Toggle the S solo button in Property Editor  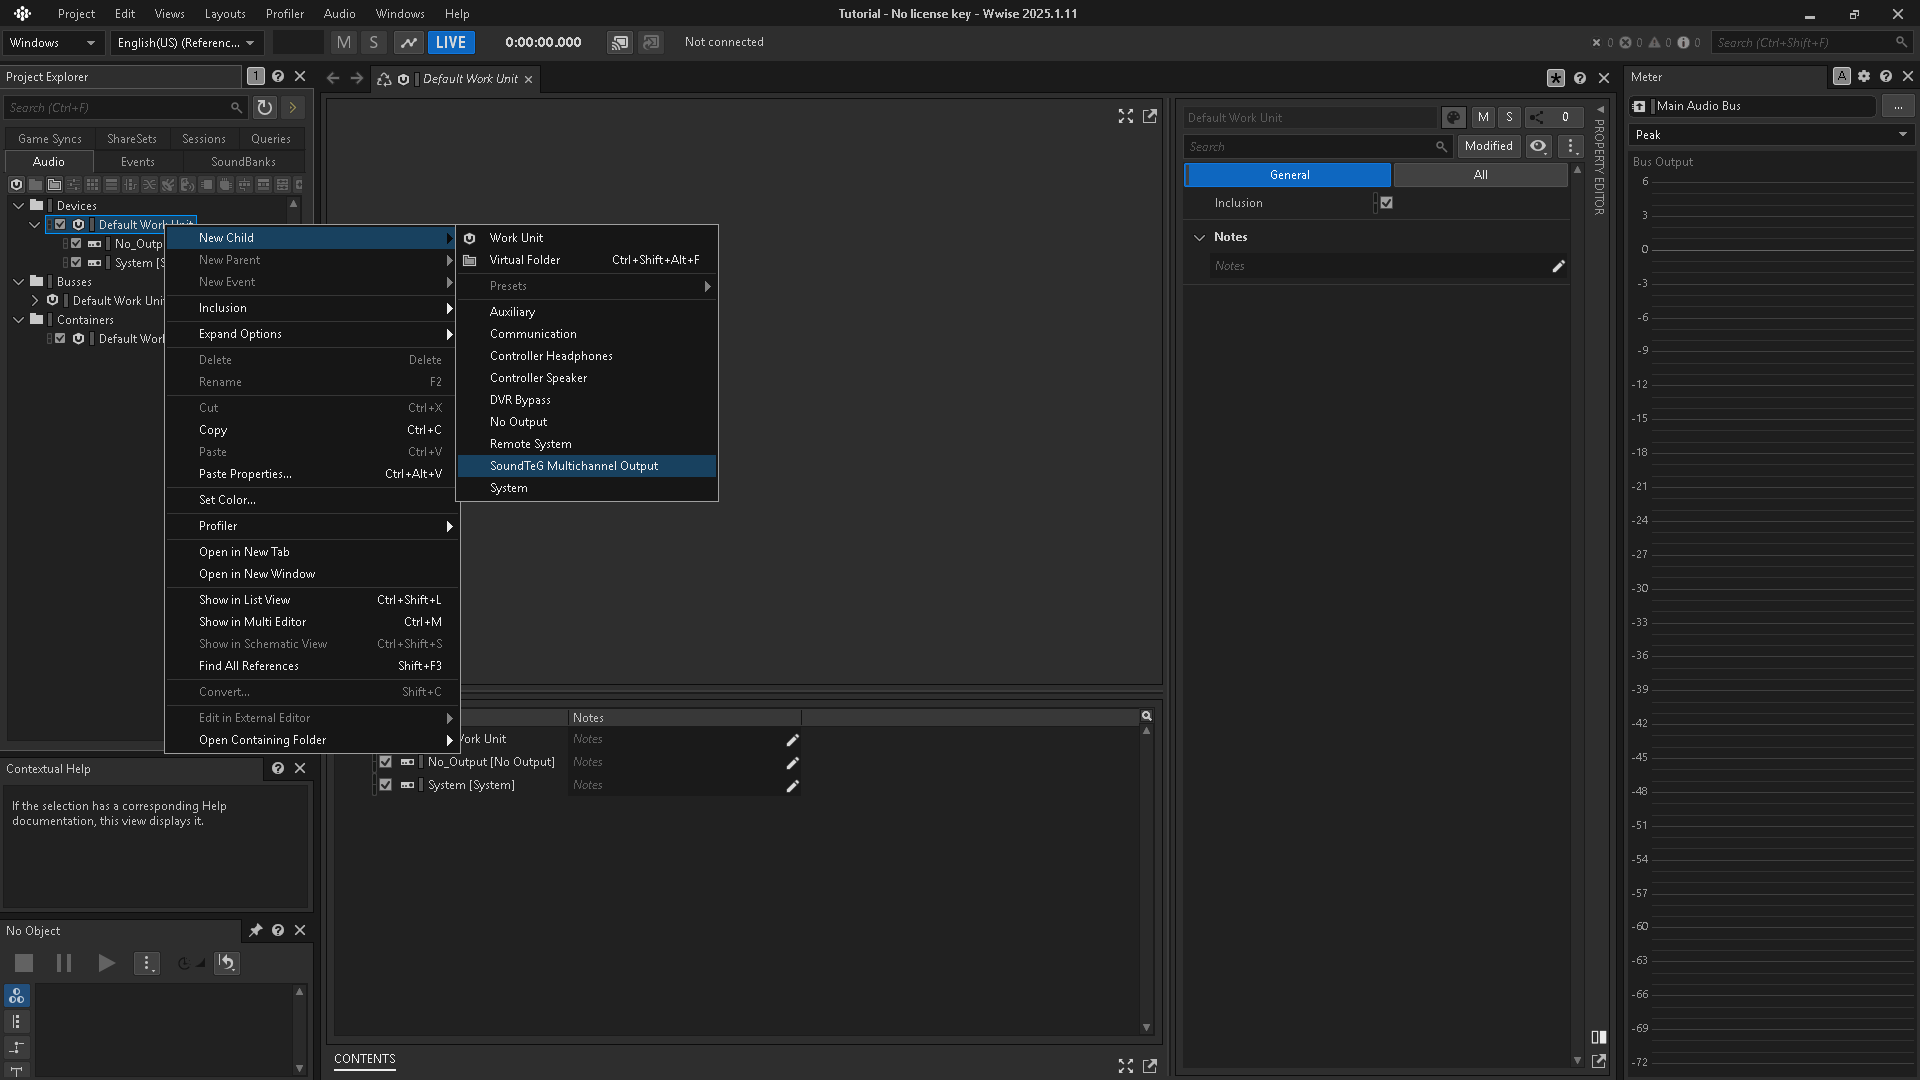click(1509, 117)
